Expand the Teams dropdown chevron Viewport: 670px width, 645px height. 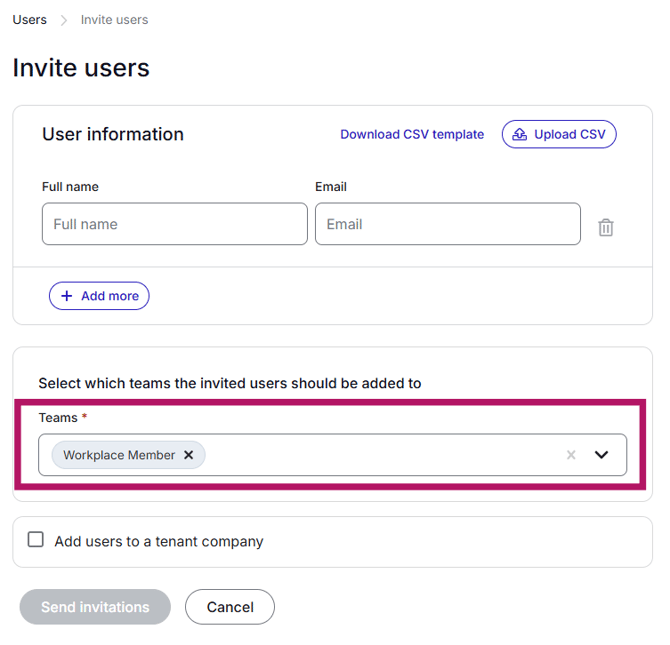601,455
